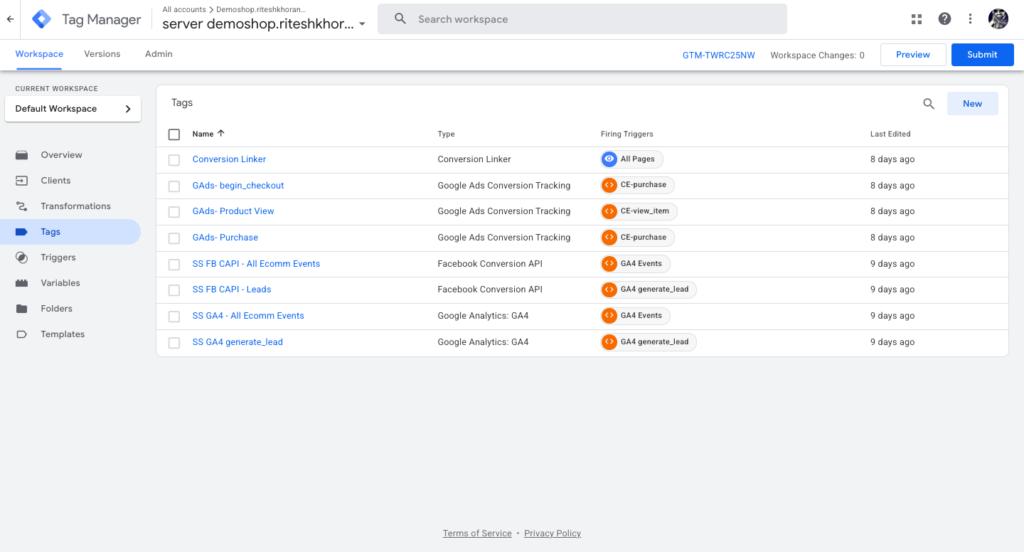The width and height of the screenshot is (1024, 552).
Task: Click the blue Submit button
Action: pyautogui.click(x=981, y=55)
